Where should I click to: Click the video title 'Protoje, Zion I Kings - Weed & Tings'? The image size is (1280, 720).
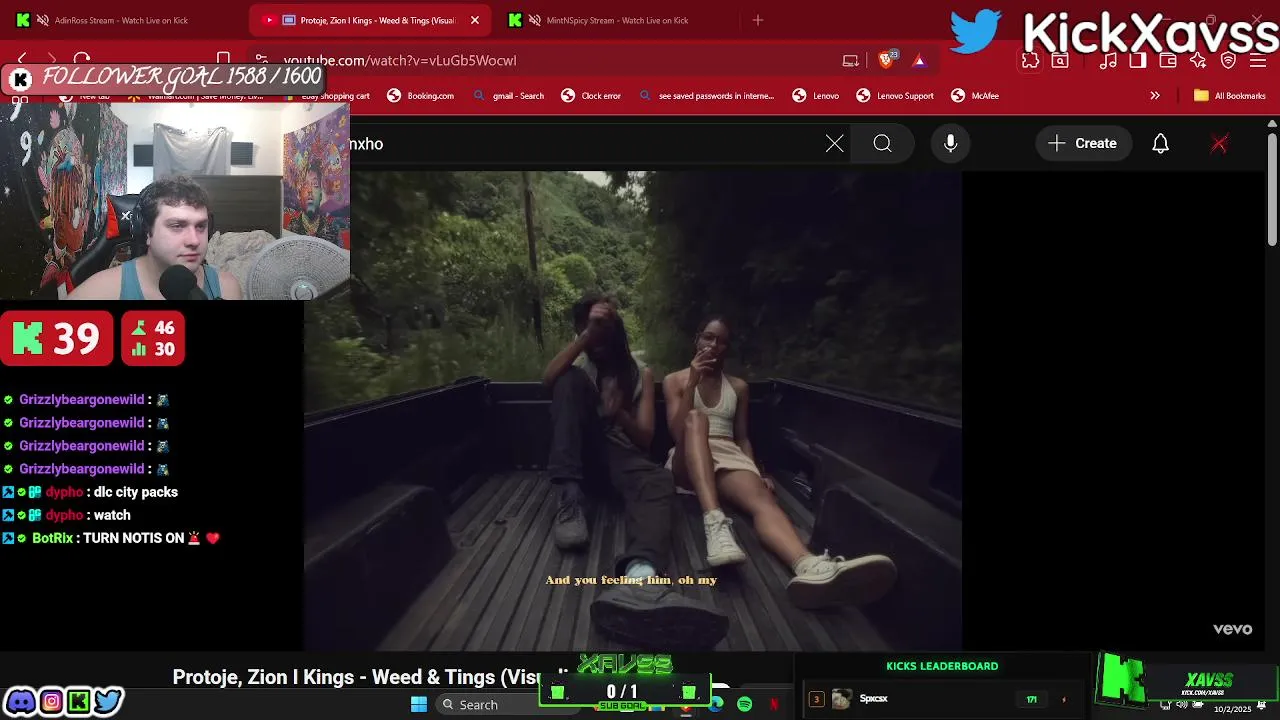click(370, 677)
